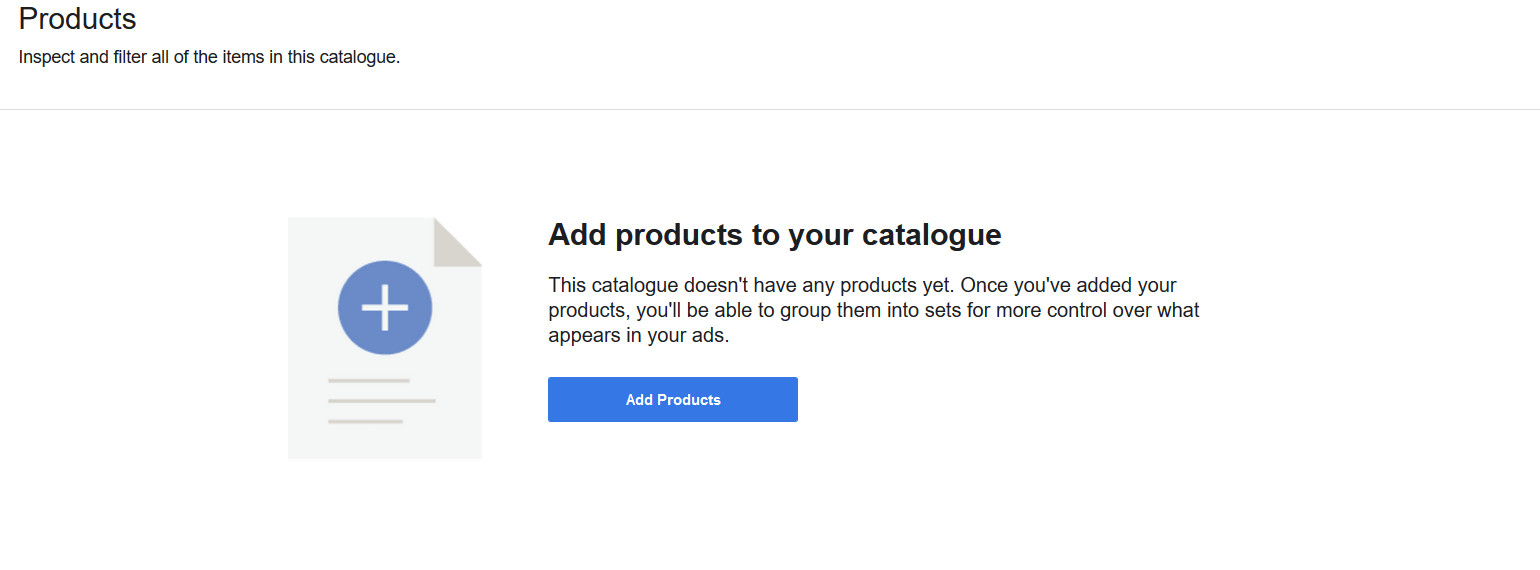Click the 'Inspect and filter all of the items' subtitle

[209, 57]
